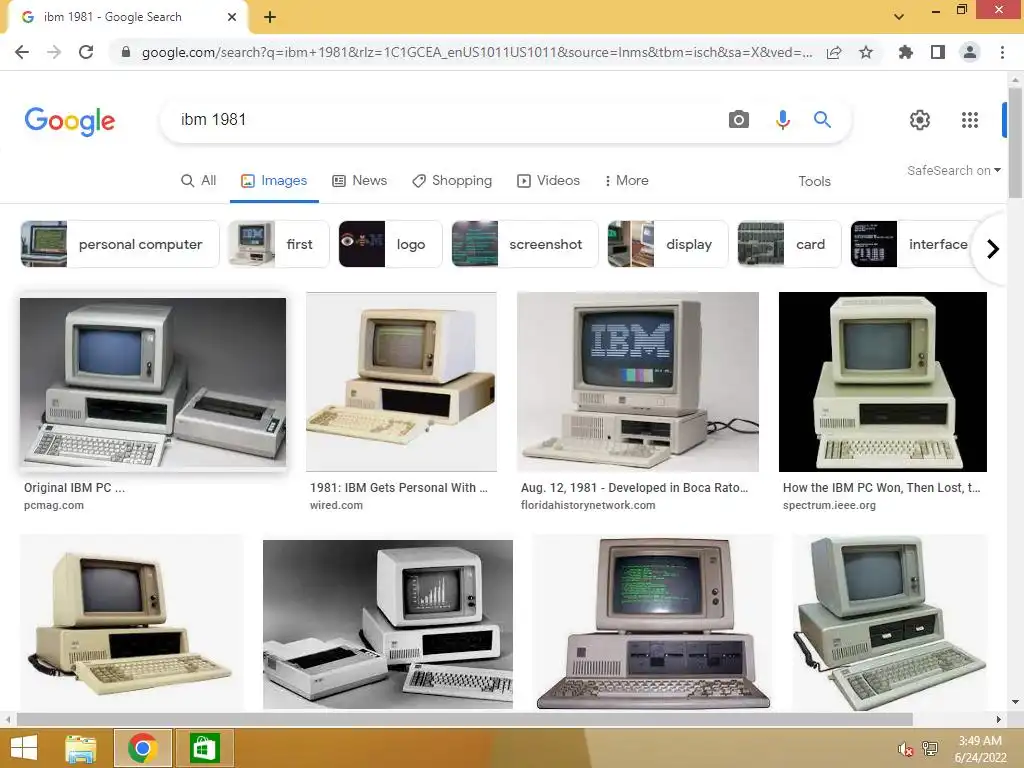Open the black-and-white IBM PC chart image
Image resolution: width=1024 pixels, height=768 pixels.
click(387, 624)
